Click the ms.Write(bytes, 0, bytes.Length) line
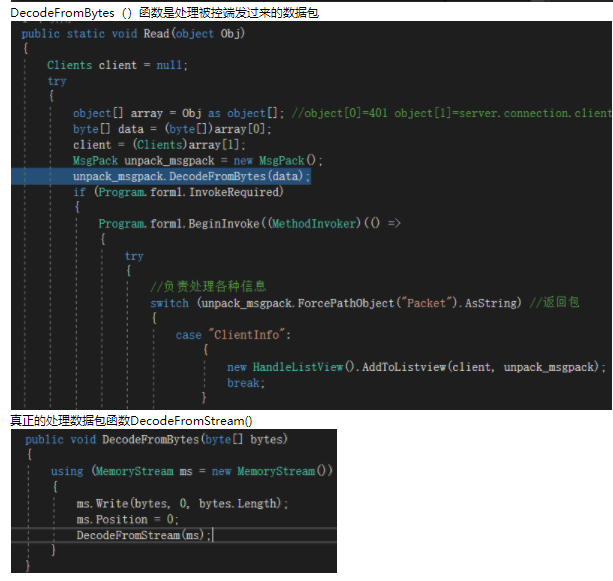 [x=182, y=503]
